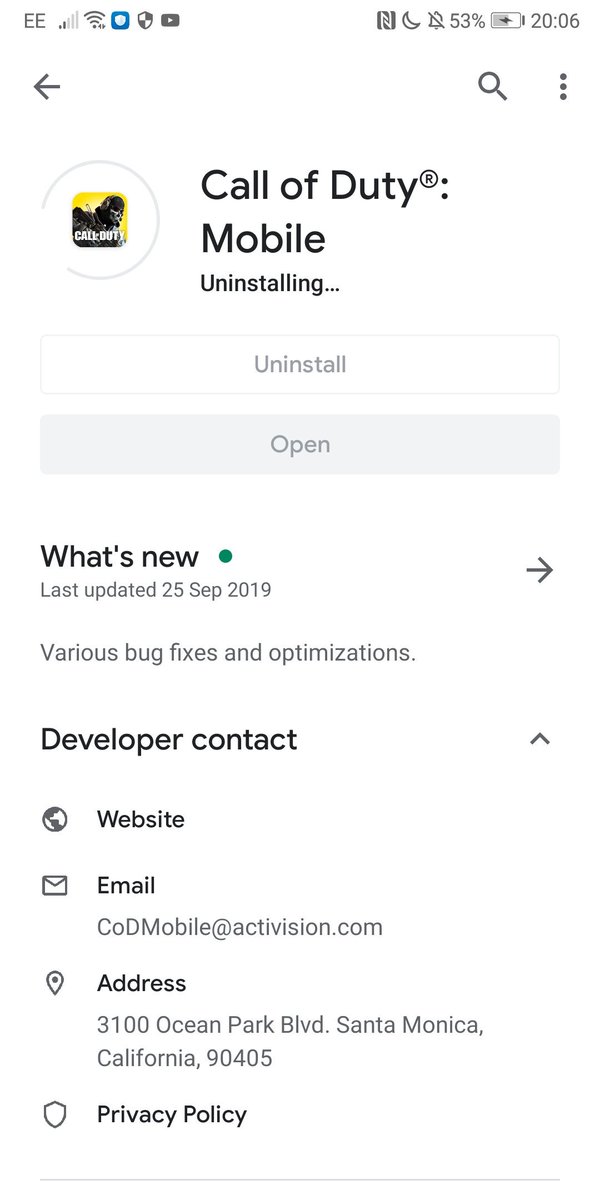Tap the Address location pin icon
The width and height of the screenshot is (600, 1200).
pos(55,984)
